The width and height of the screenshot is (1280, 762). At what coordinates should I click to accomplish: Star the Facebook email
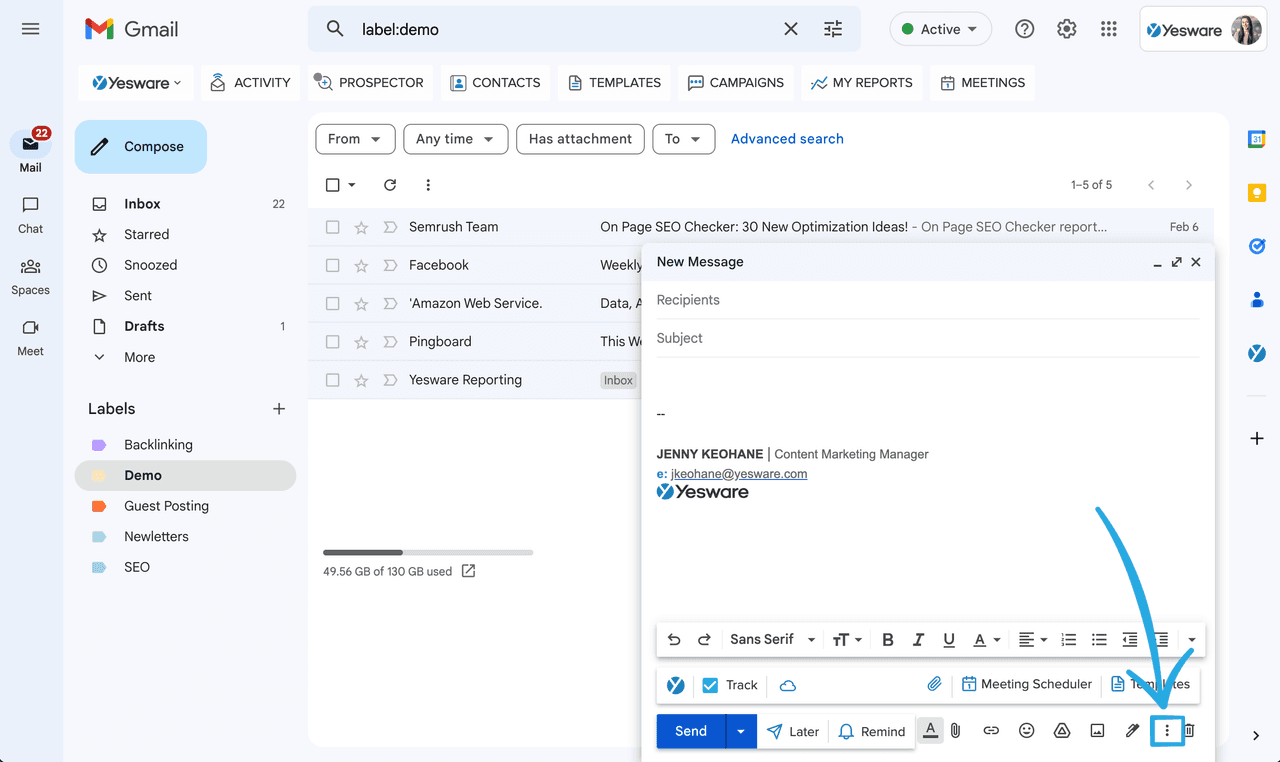tap(361, 265)
